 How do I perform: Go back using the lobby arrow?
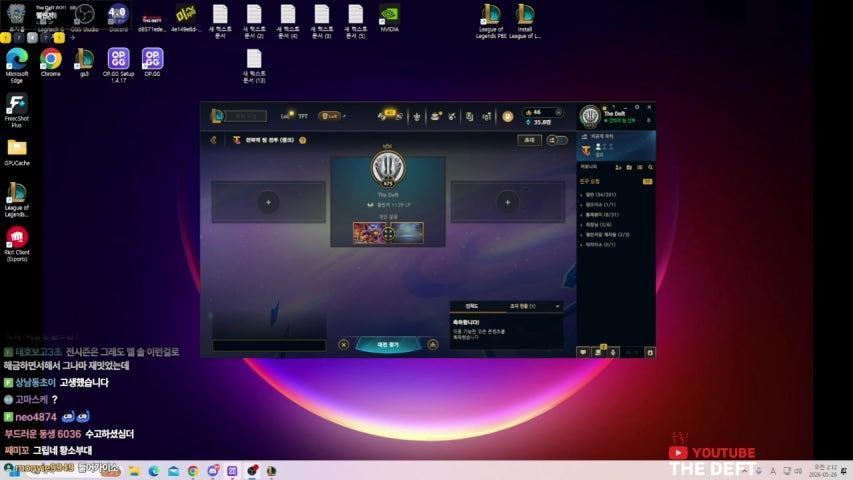(x=213, y=140)
